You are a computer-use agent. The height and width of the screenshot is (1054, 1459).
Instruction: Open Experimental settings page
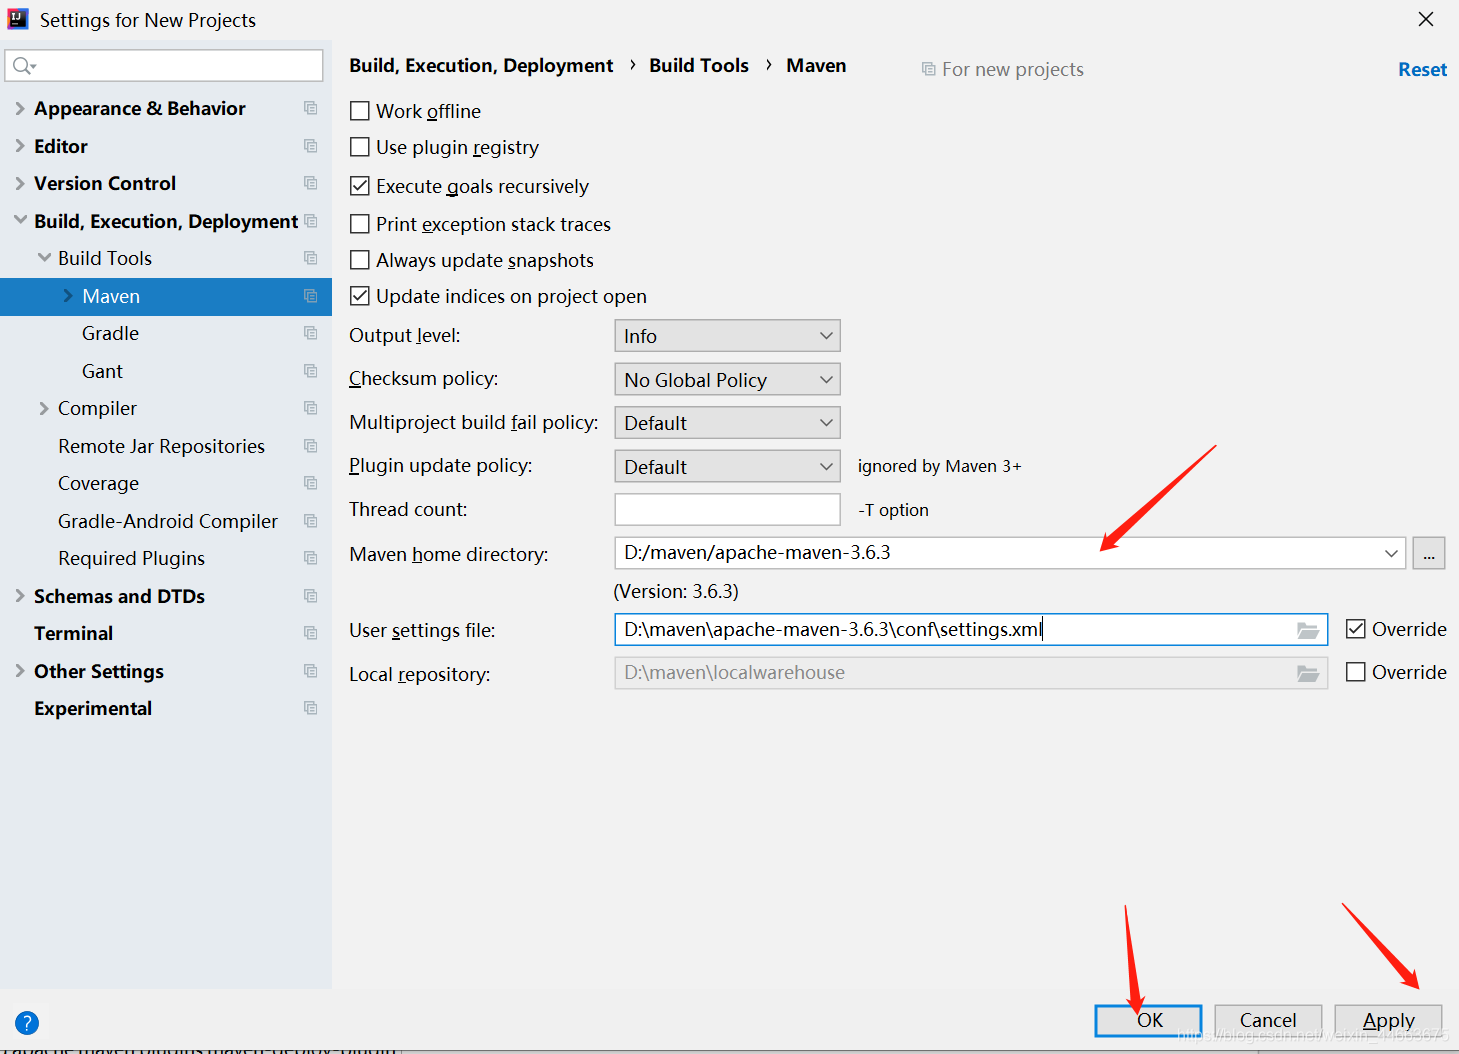click(93, 708)
